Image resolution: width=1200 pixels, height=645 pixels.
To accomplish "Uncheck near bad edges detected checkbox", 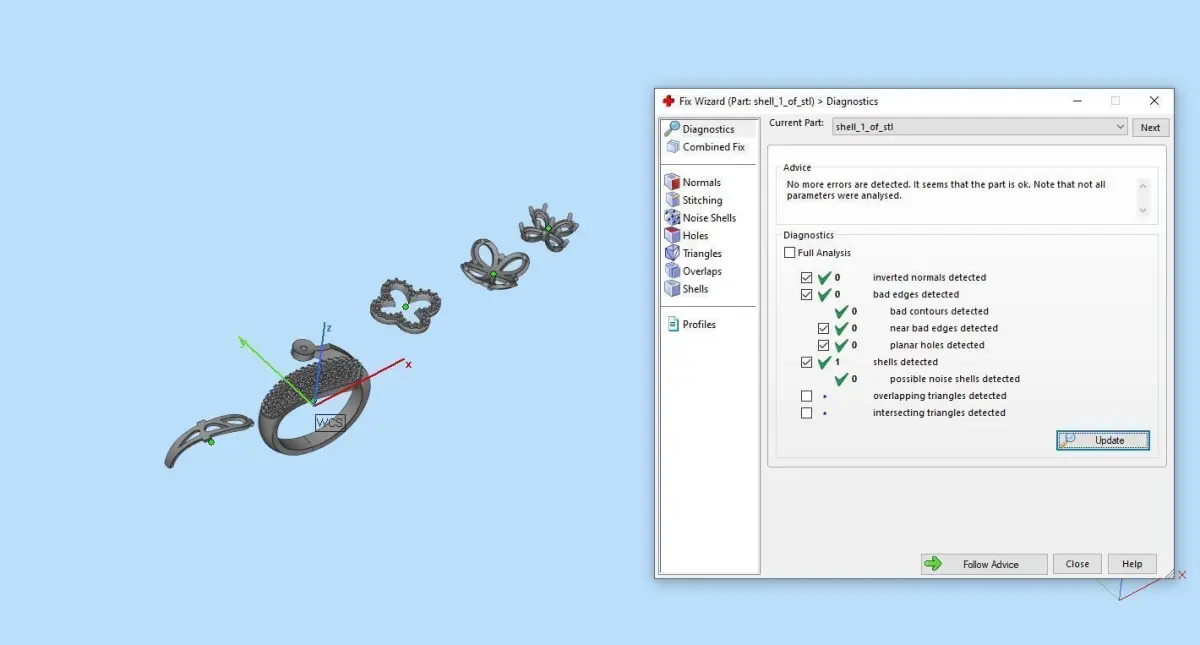I will pyautogui.click(x=823, y=328).
